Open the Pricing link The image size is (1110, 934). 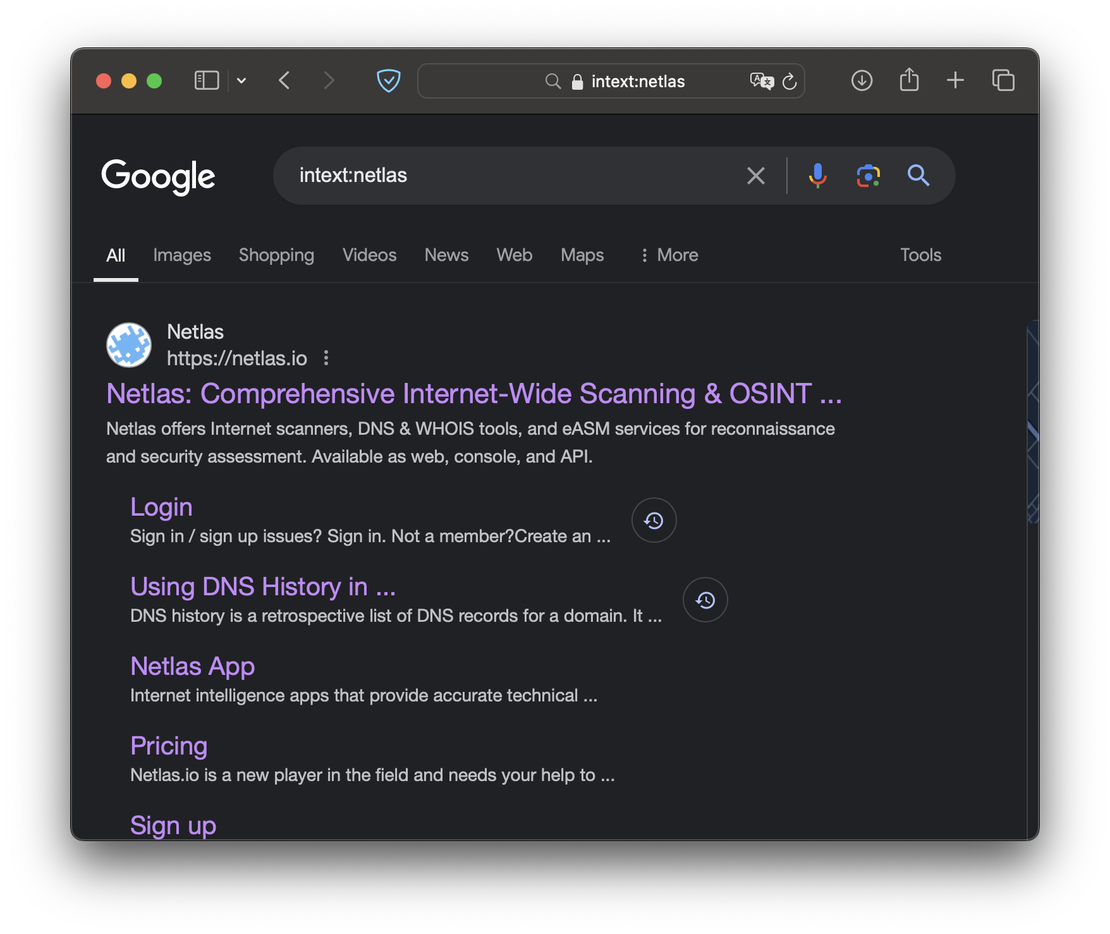168,746
